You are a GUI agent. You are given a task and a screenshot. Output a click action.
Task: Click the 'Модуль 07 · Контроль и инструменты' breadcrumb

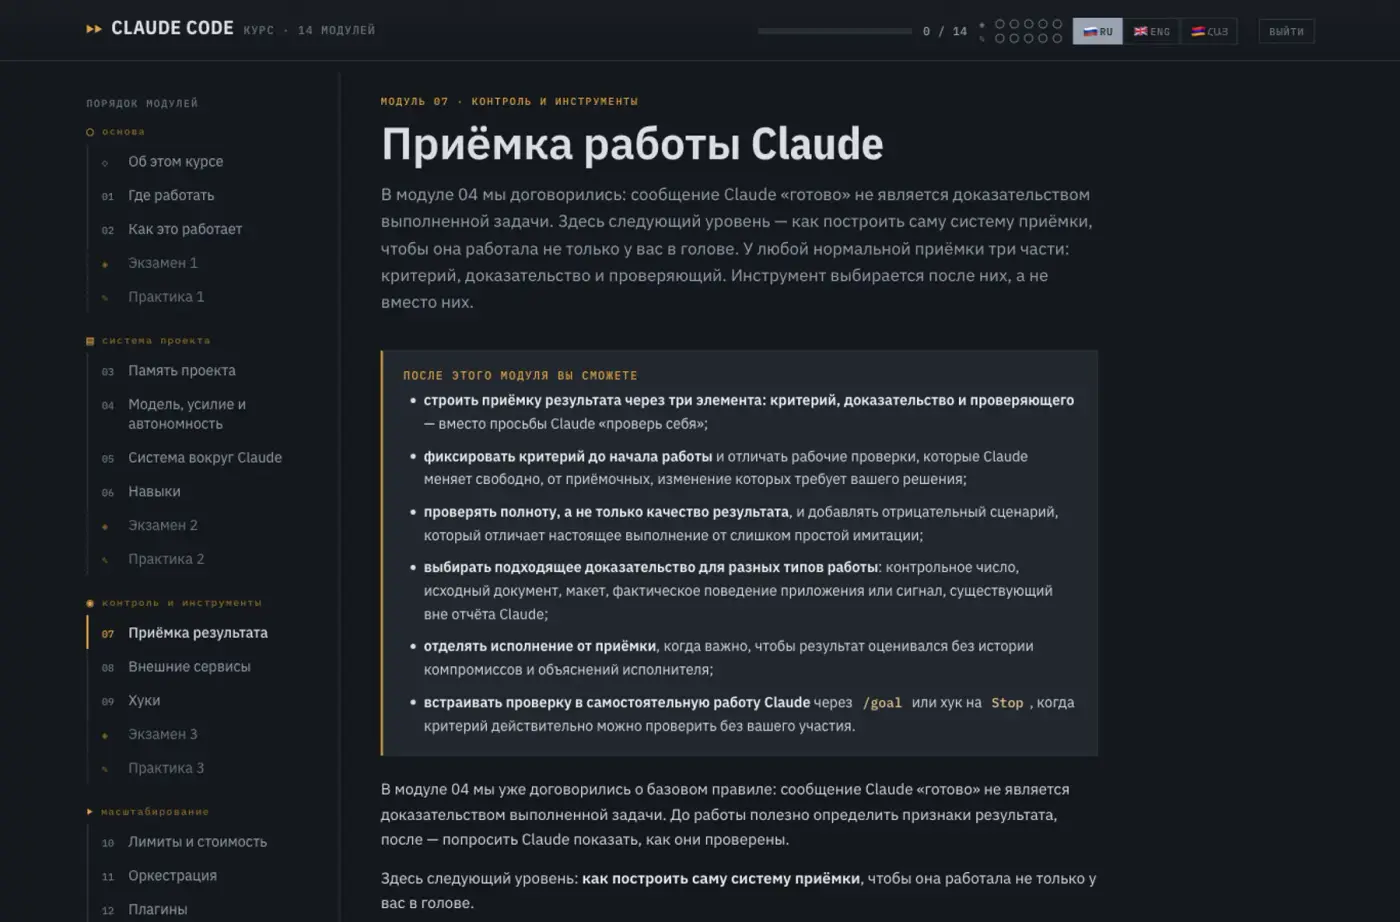pyautogui.click(x=509, y=101)
